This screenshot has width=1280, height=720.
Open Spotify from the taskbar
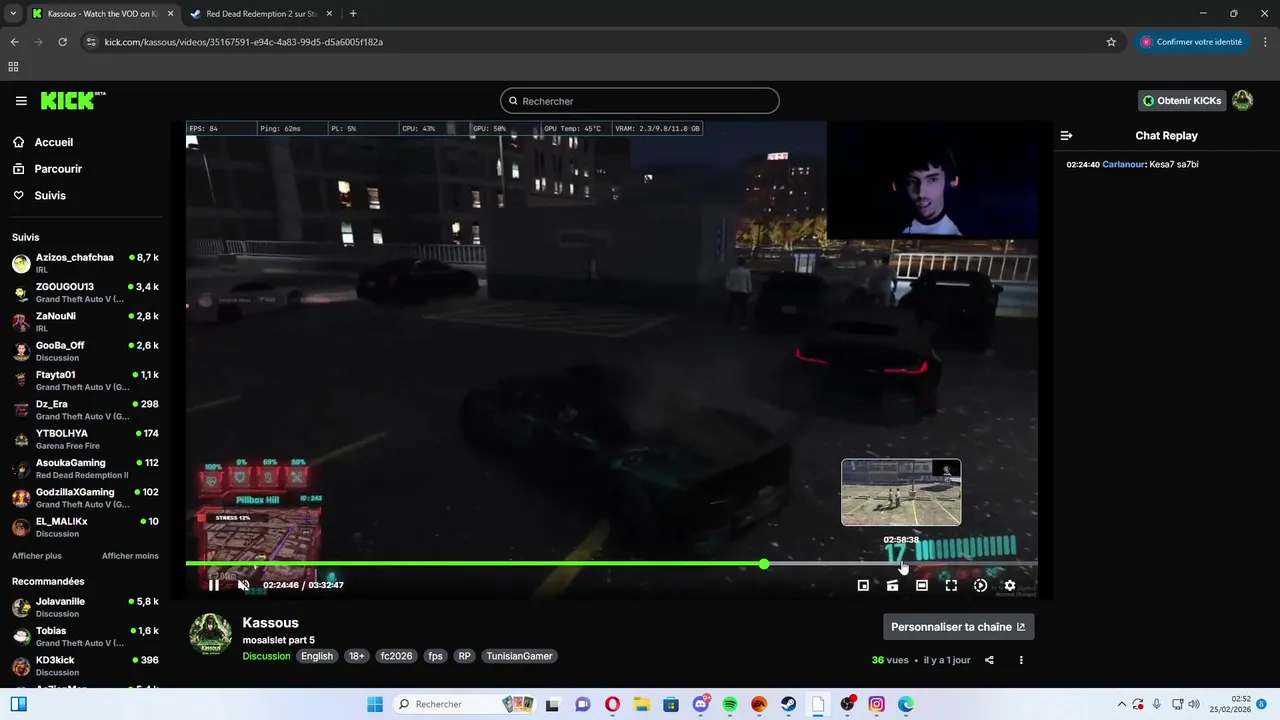click(730, 704)
